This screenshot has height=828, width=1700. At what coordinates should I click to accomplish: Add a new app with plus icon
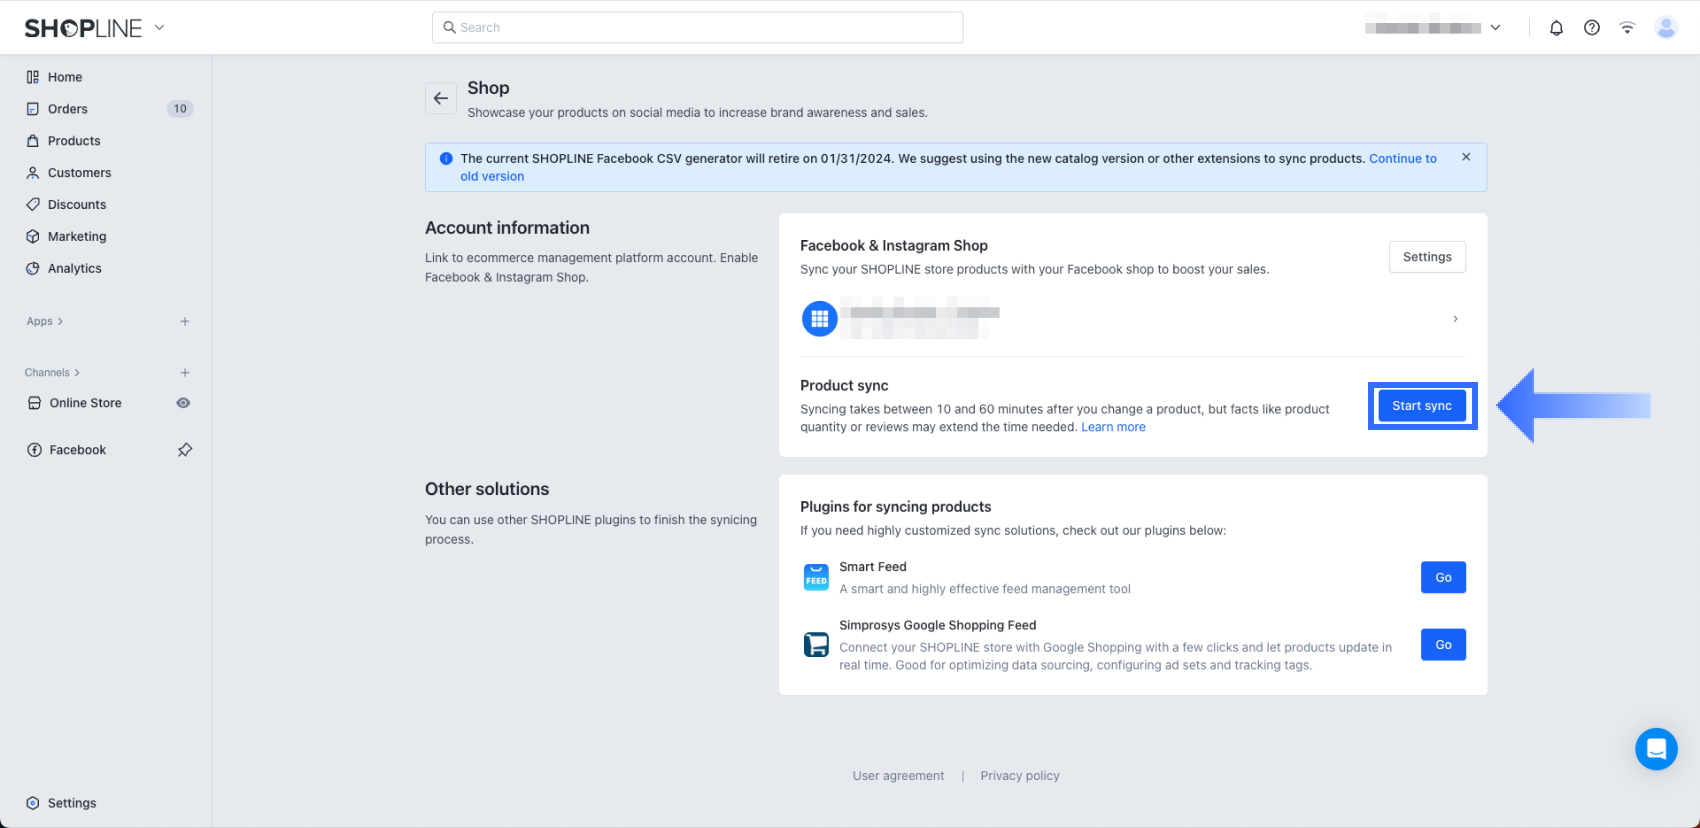[185, 322]
